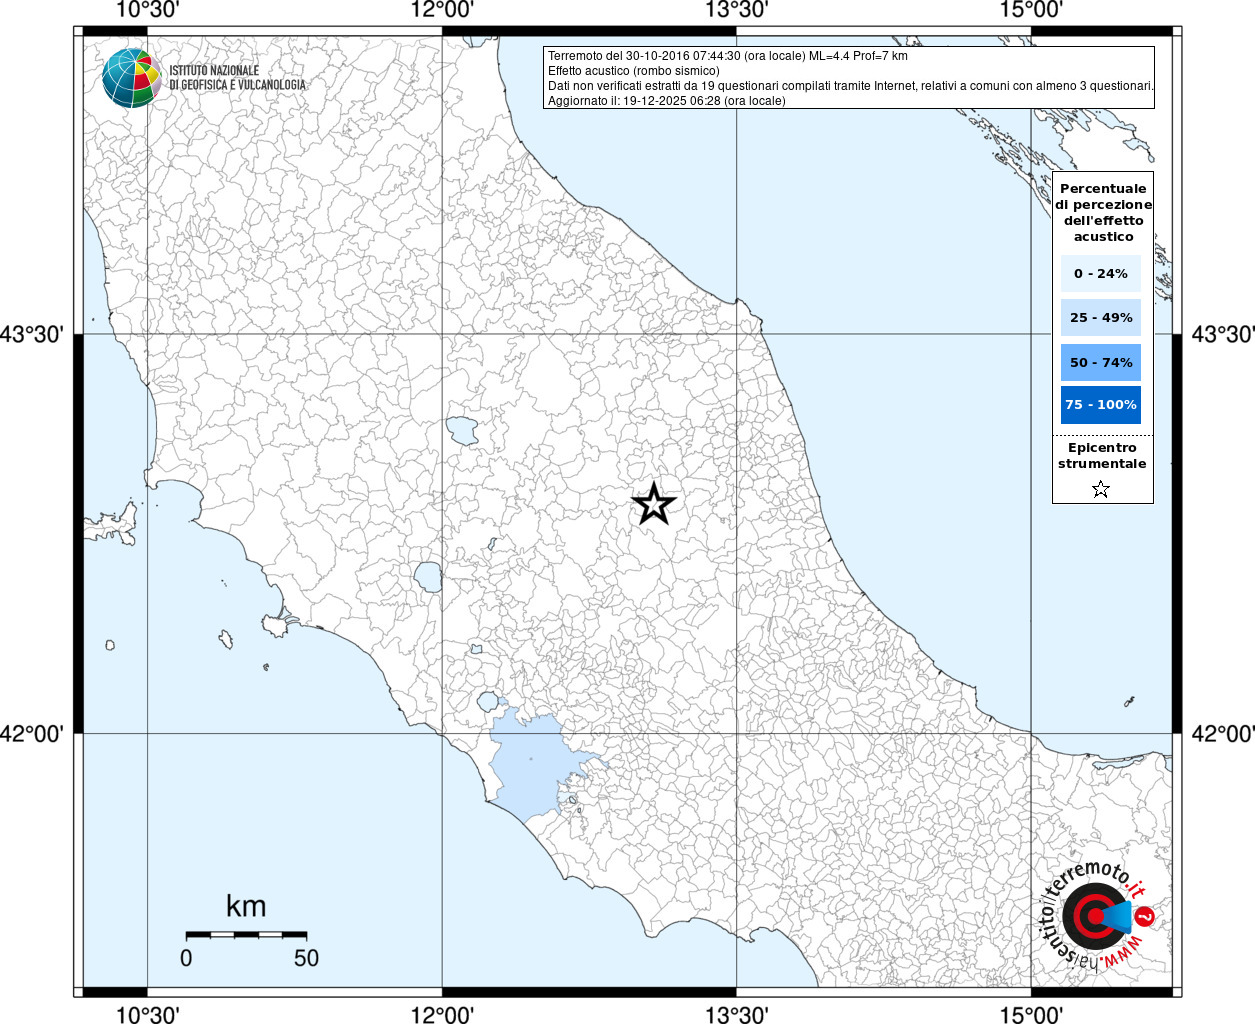Viewport: 1255px width, 1024px height.
Task: Click the epicenter star on the map
Action: pos(654,503)
